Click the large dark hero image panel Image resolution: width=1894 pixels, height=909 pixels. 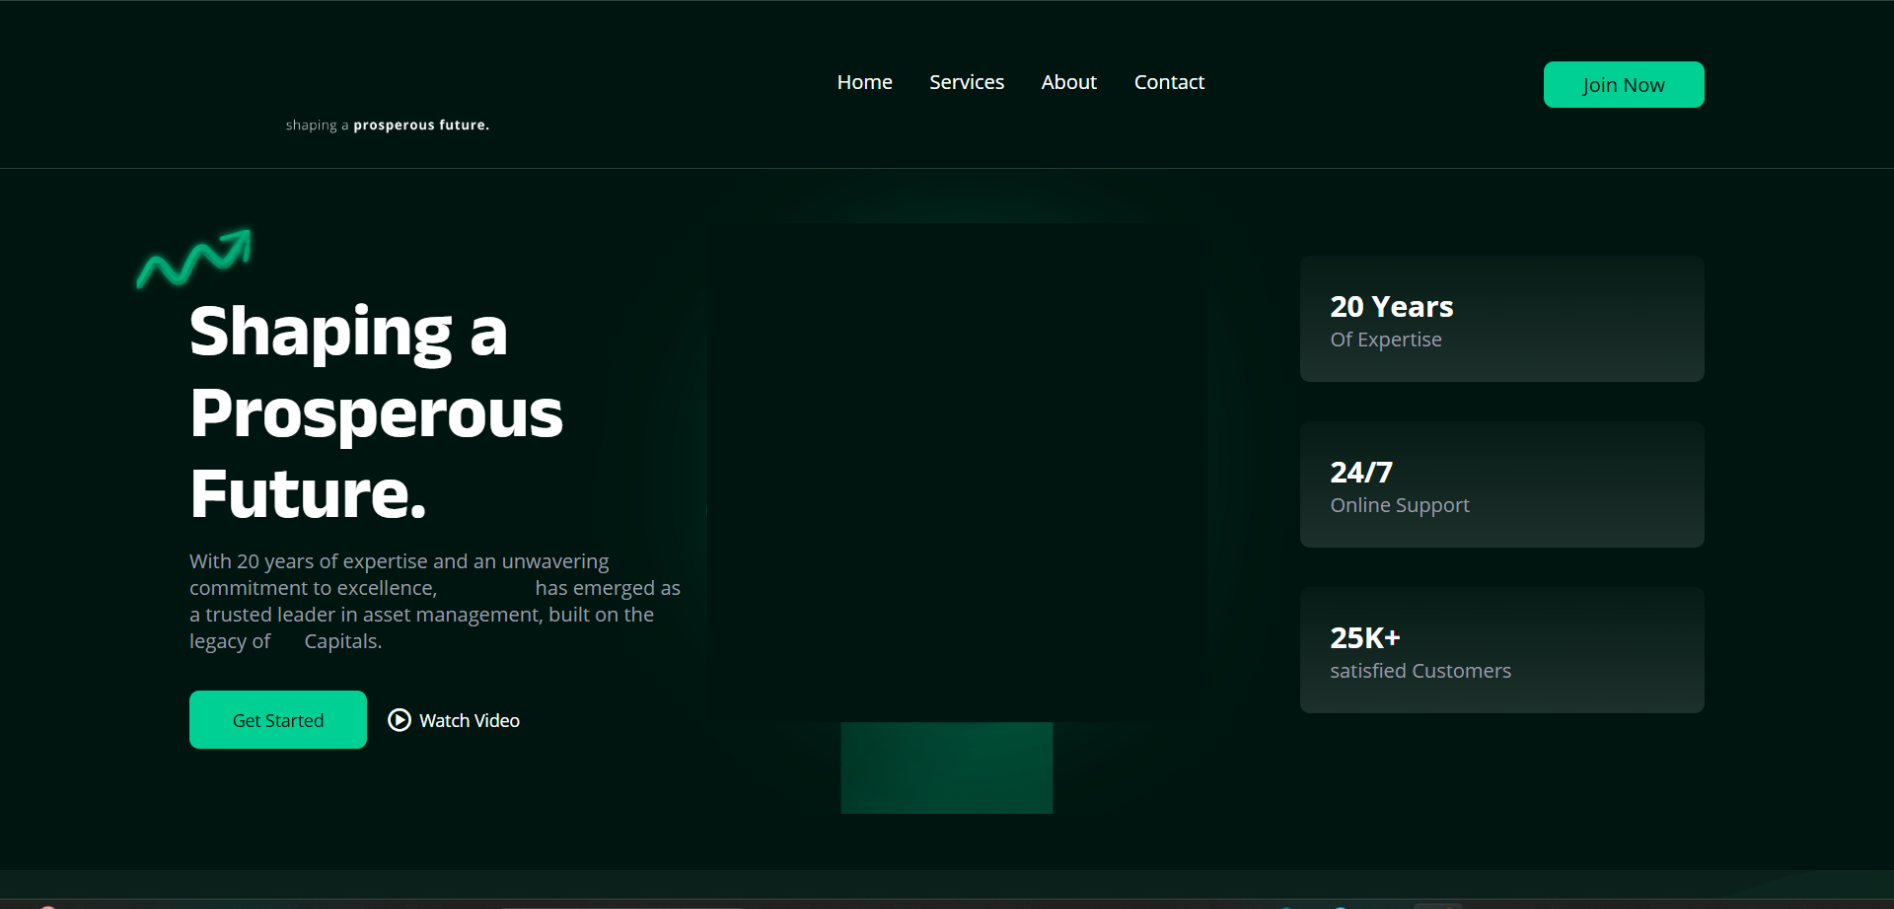tap(956, 470)
